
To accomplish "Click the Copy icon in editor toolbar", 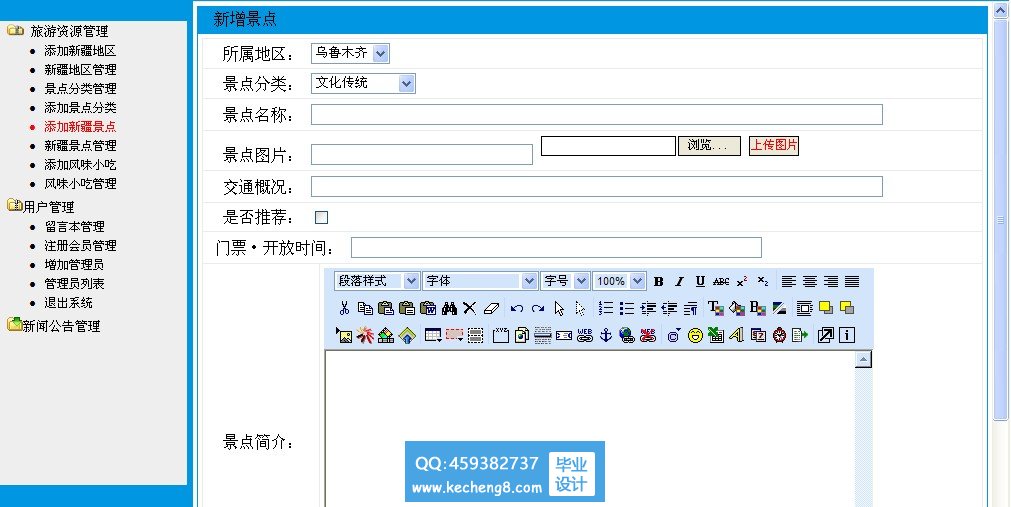I will click(365, 308).
